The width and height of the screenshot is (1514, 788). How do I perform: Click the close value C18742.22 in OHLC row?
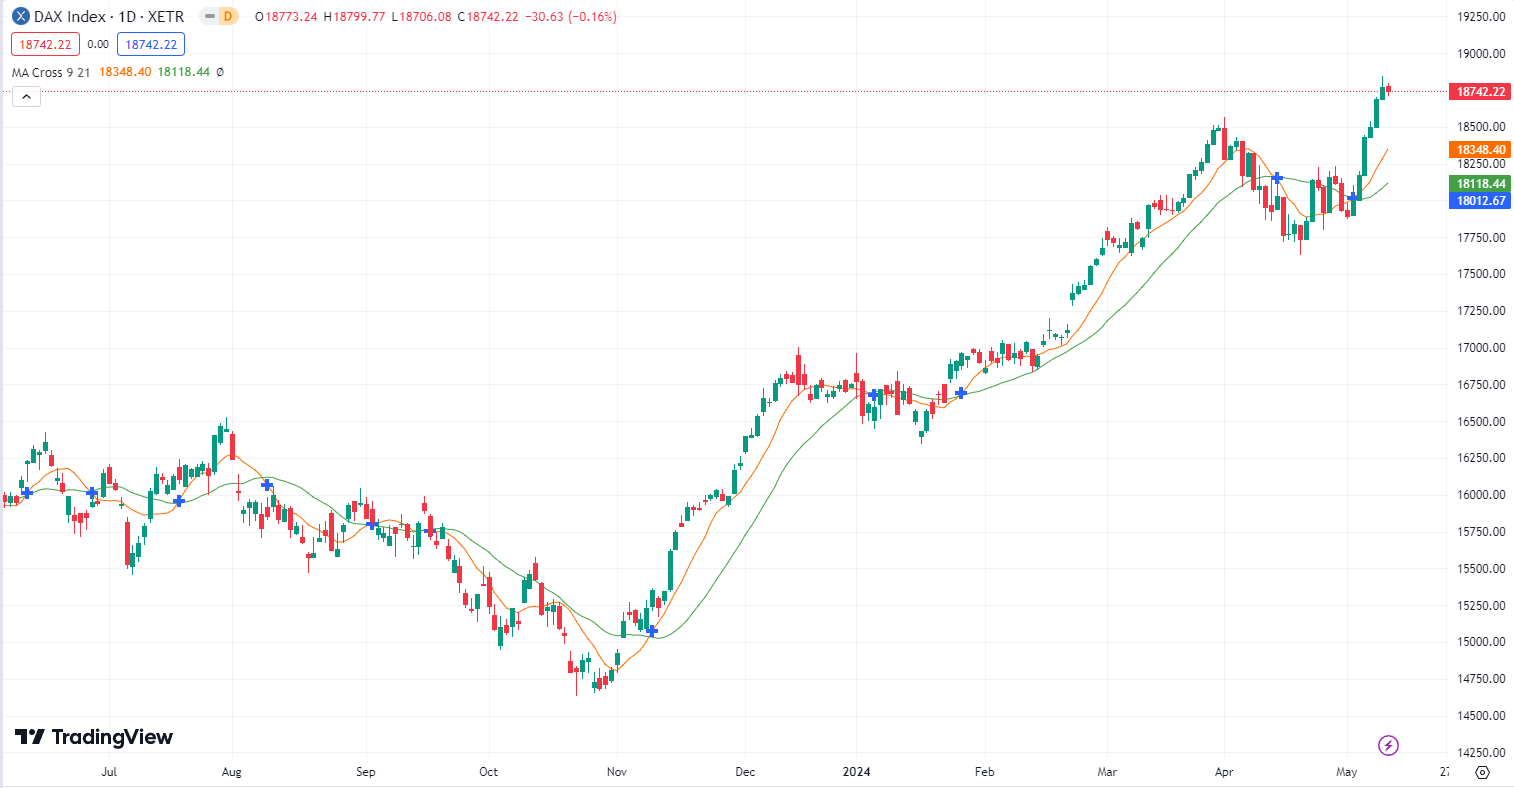click(488, 17)
